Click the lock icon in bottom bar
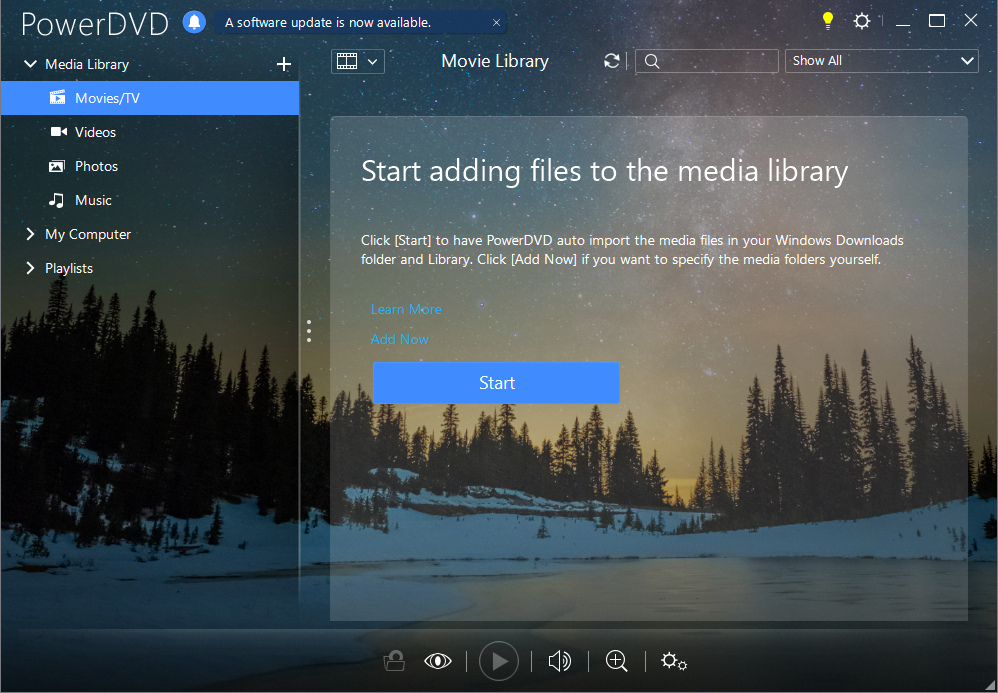The width and height of the screenshot is (998, 693). (395, 661)
